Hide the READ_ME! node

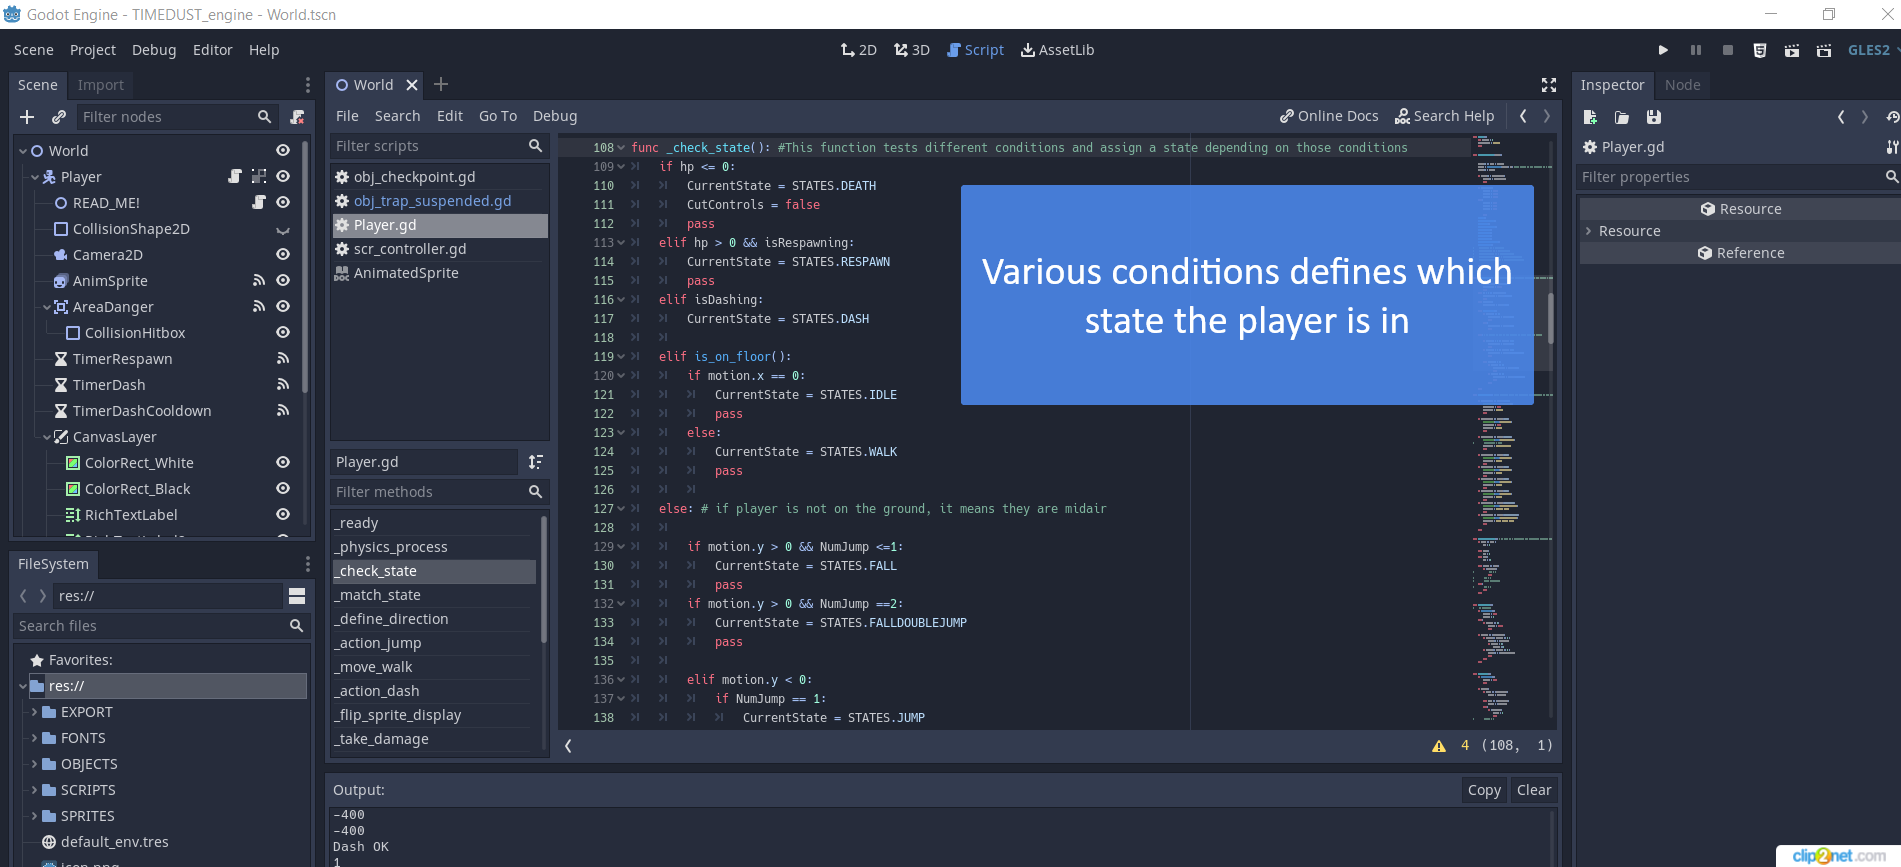click(x=283, y=202)
